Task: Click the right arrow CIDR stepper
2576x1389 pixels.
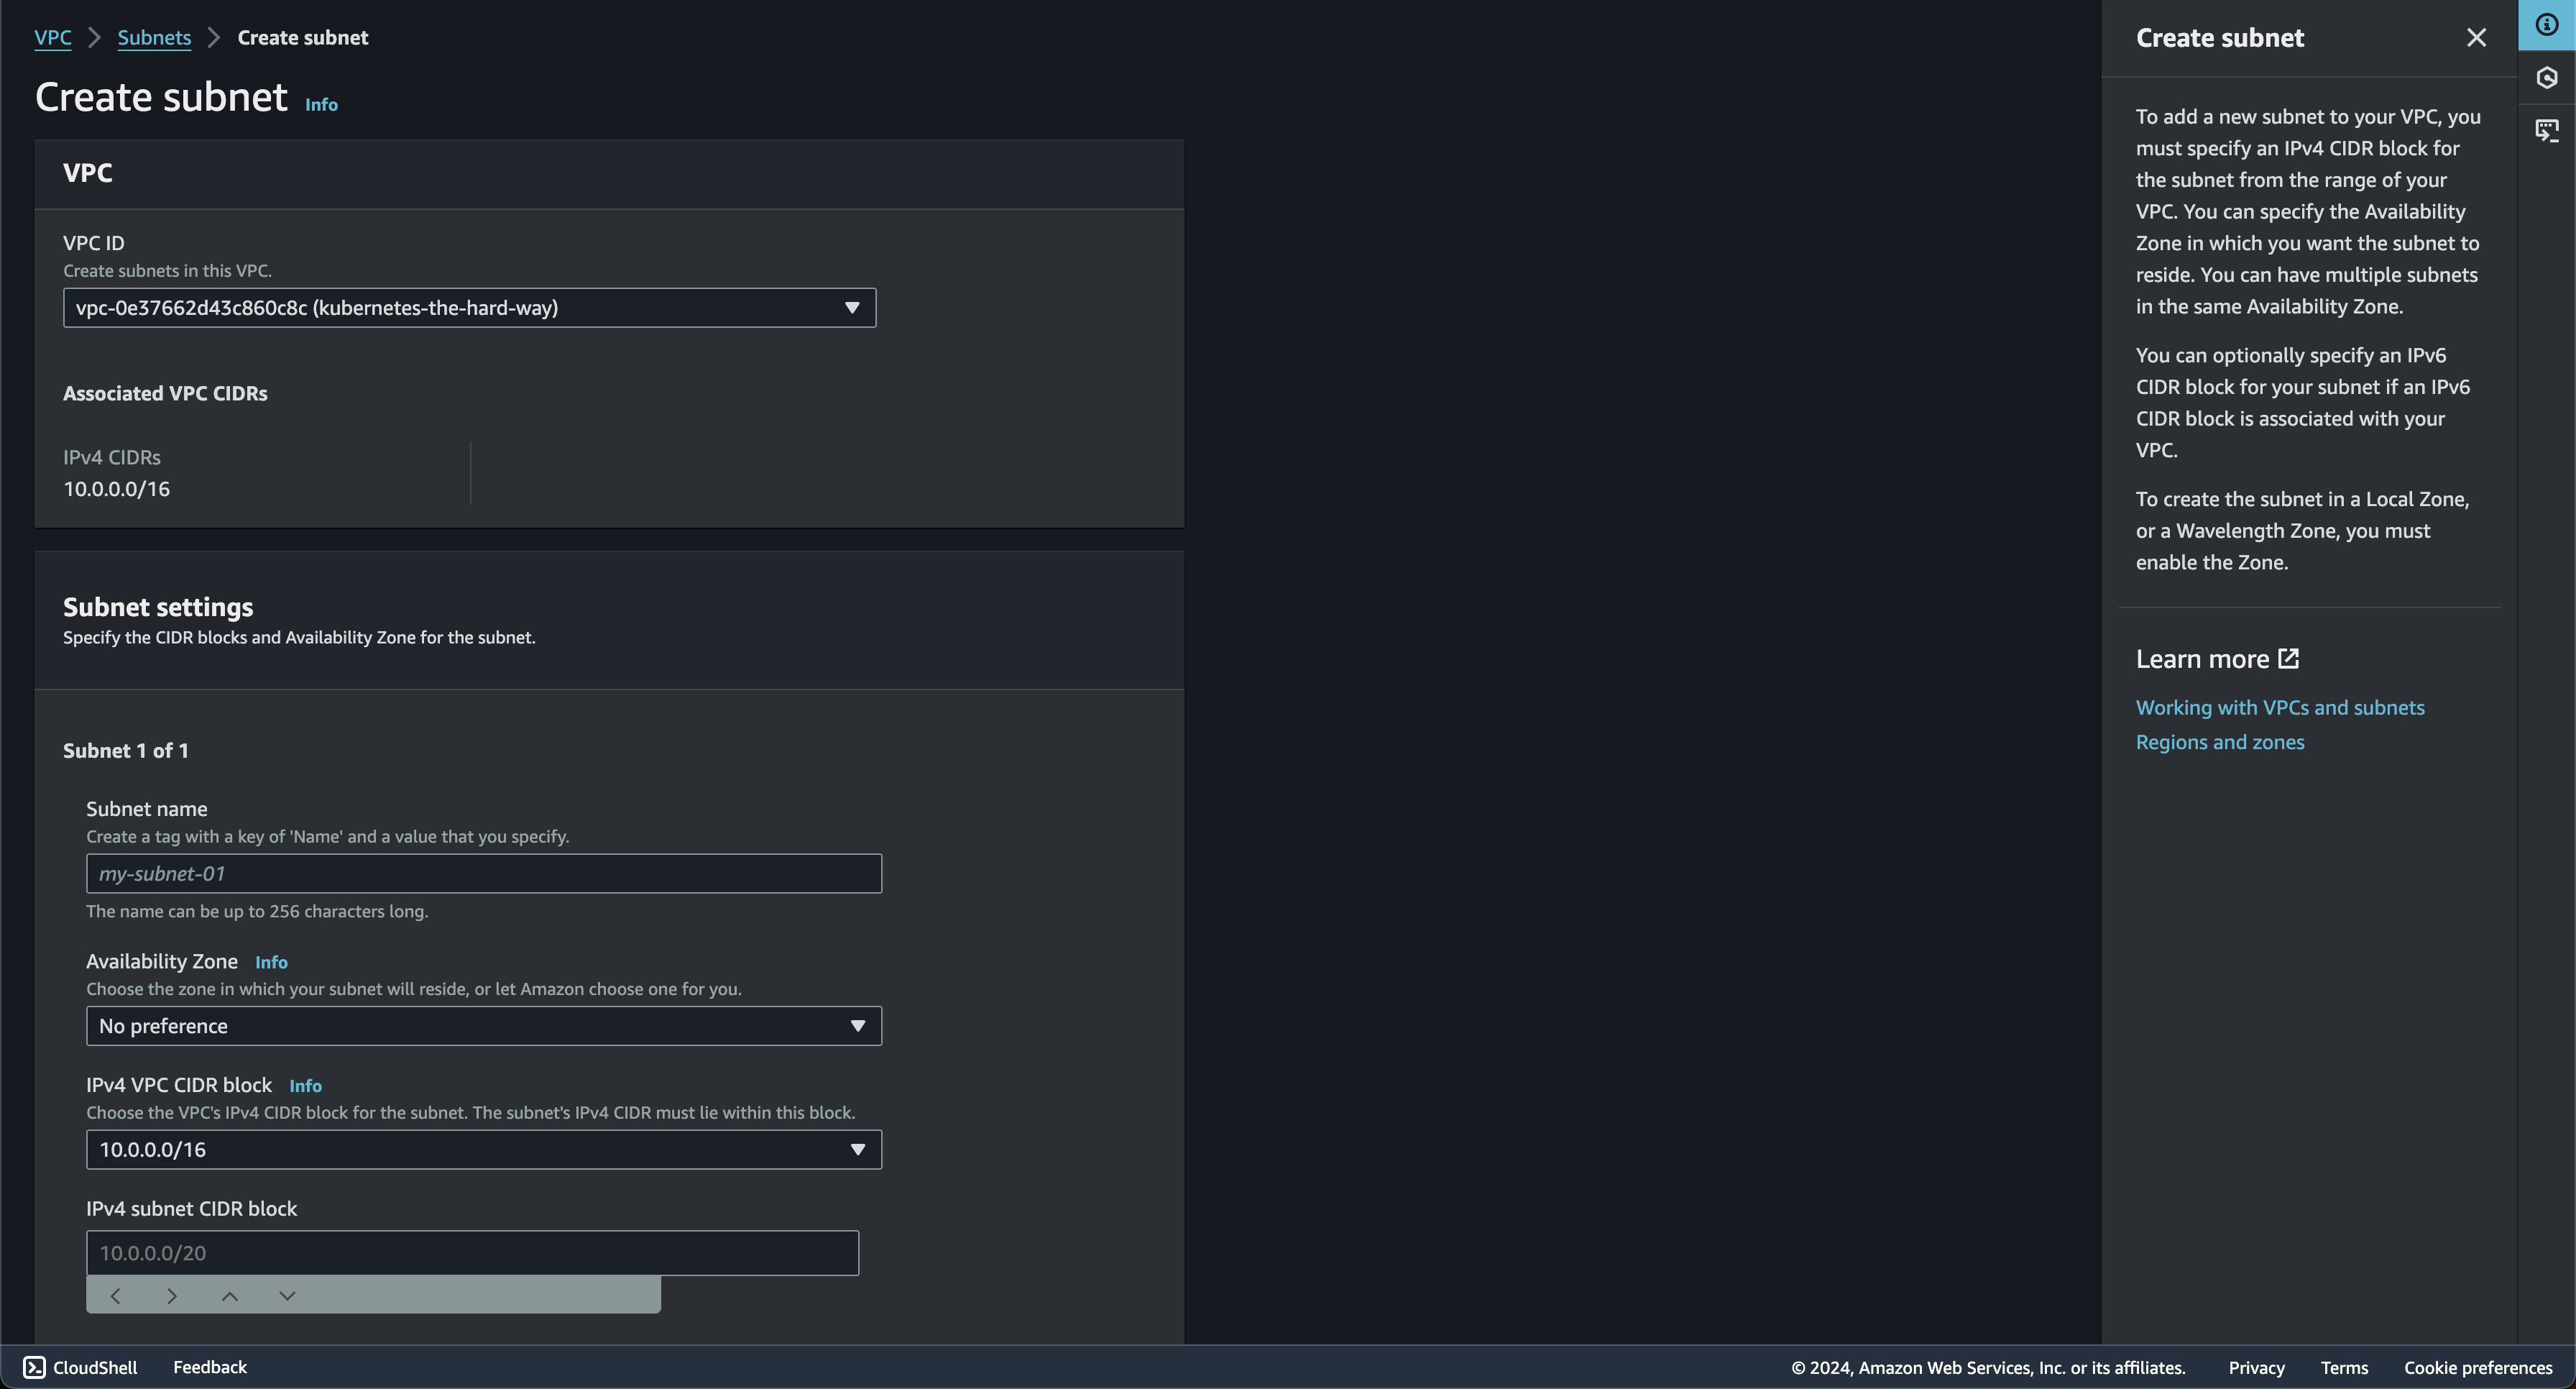Action: click(172, 1296)
